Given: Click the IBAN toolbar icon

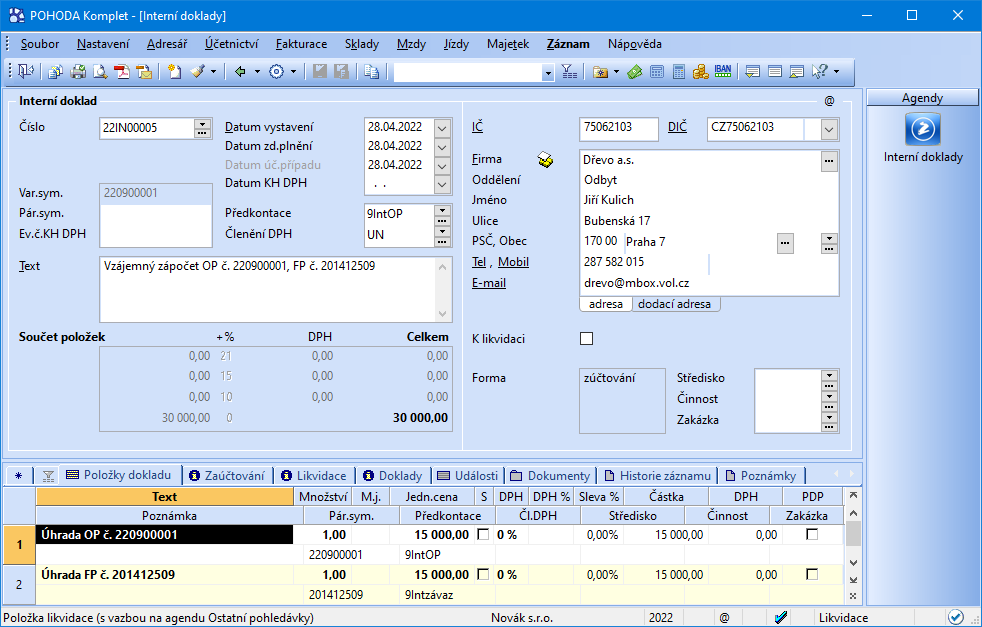Looking at the screenshot, I should 723,72.
